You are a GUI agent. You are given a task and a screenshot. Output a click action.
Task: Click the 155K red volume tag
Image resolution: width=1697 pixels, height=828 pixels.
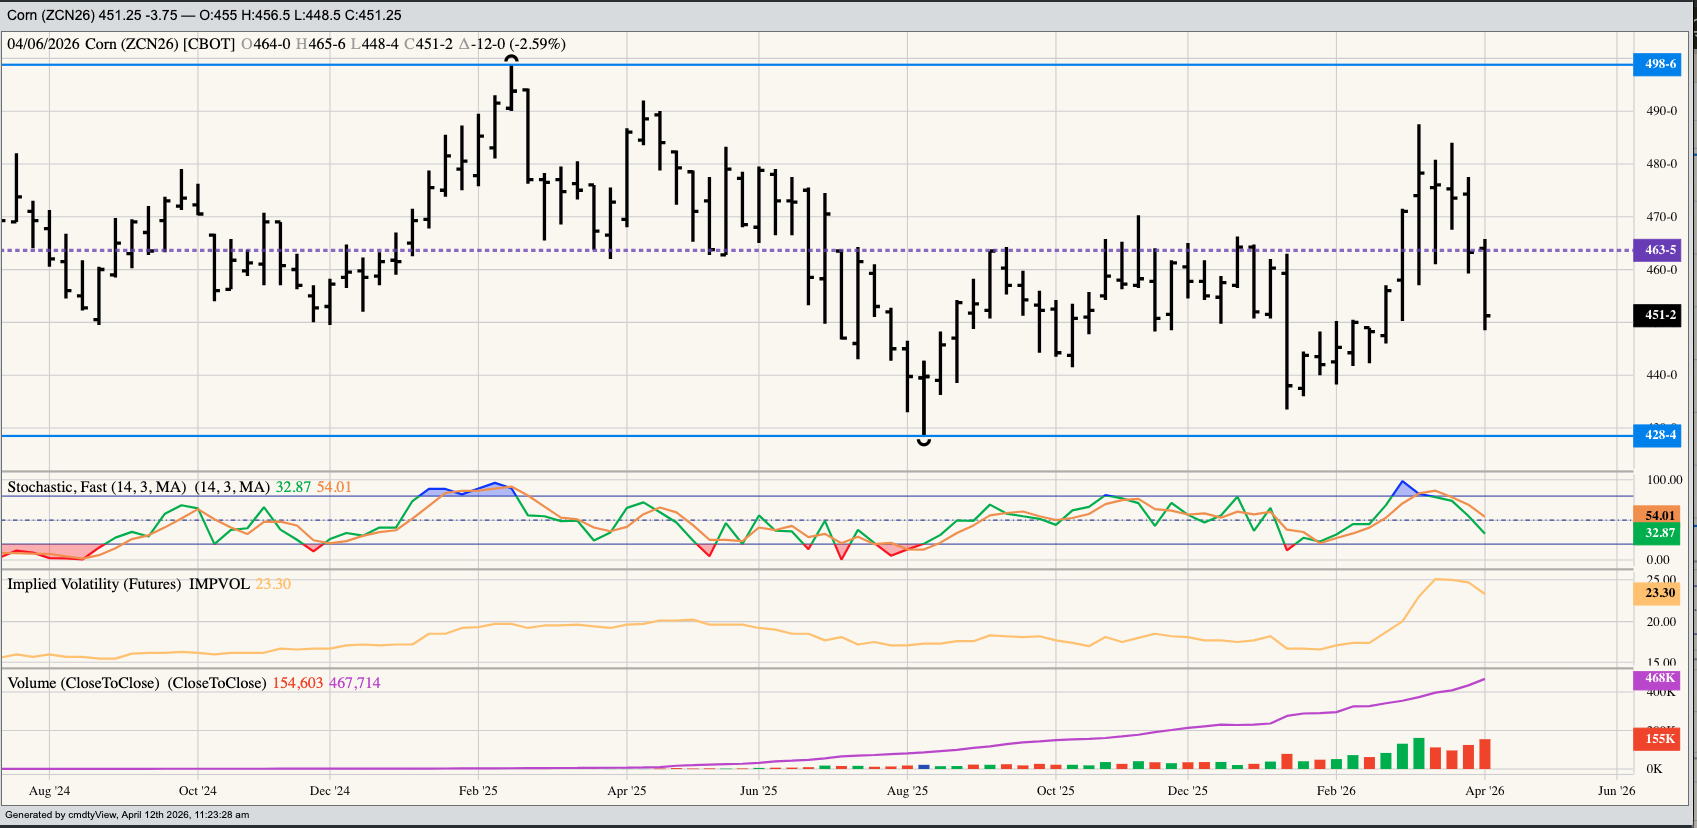pyautogui.click(x=1658, y=739)
